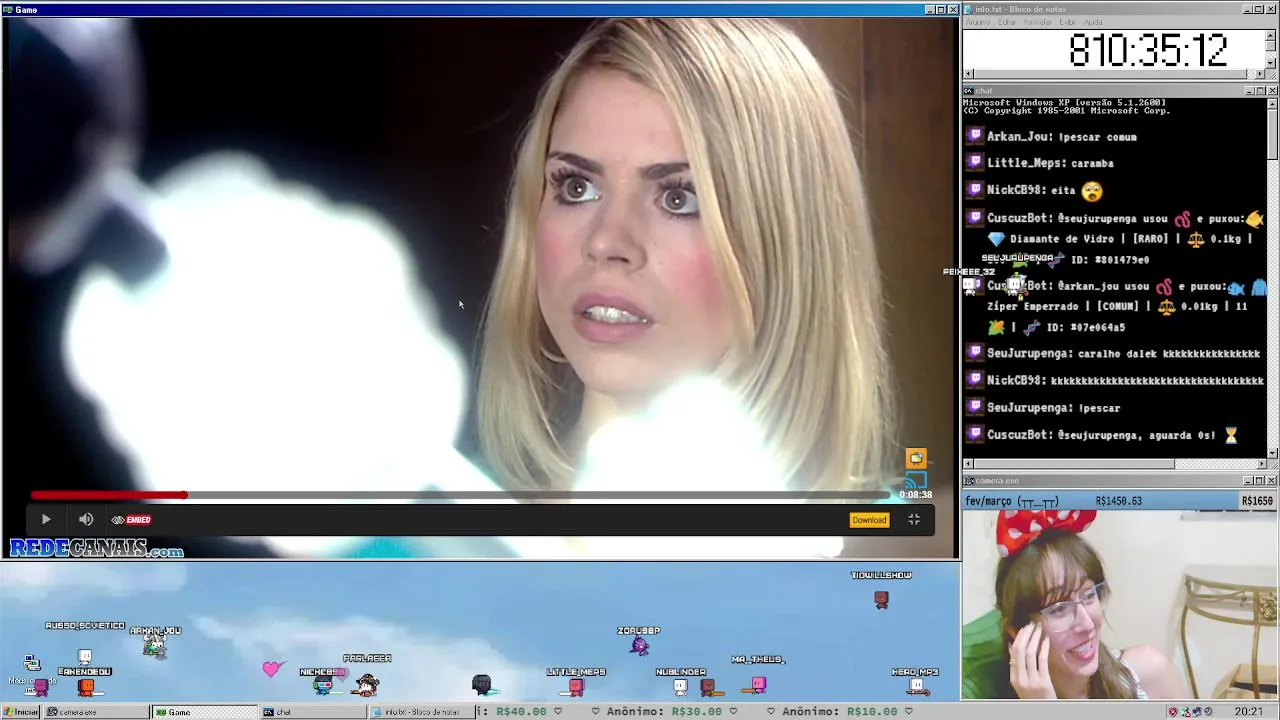
Task: Click the Twitch badge next to Arkan_Jou
Action: [x=975, y=136]
